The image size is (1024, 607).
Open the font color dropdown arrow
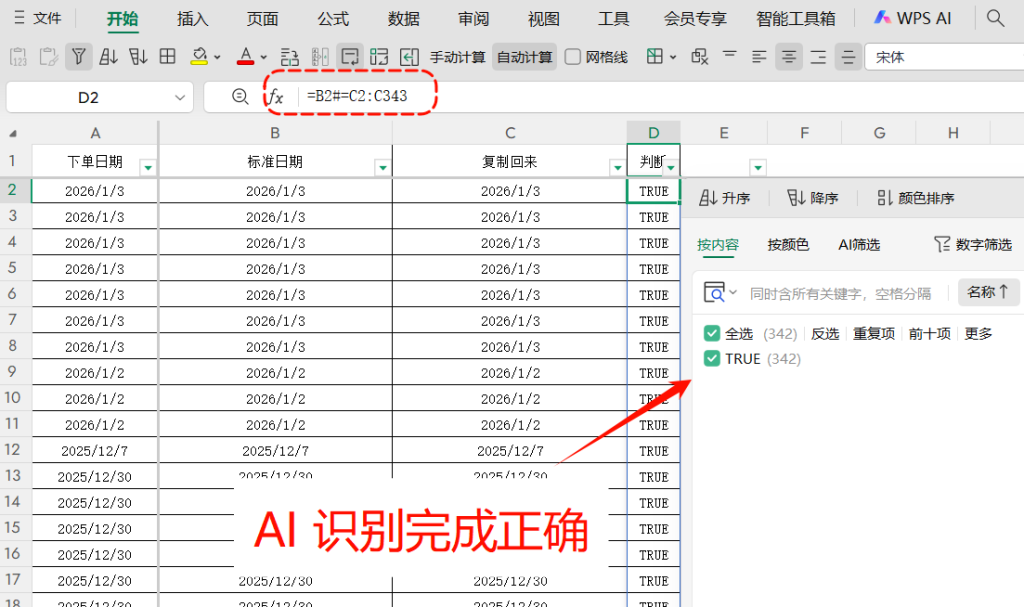click(264, 57)
